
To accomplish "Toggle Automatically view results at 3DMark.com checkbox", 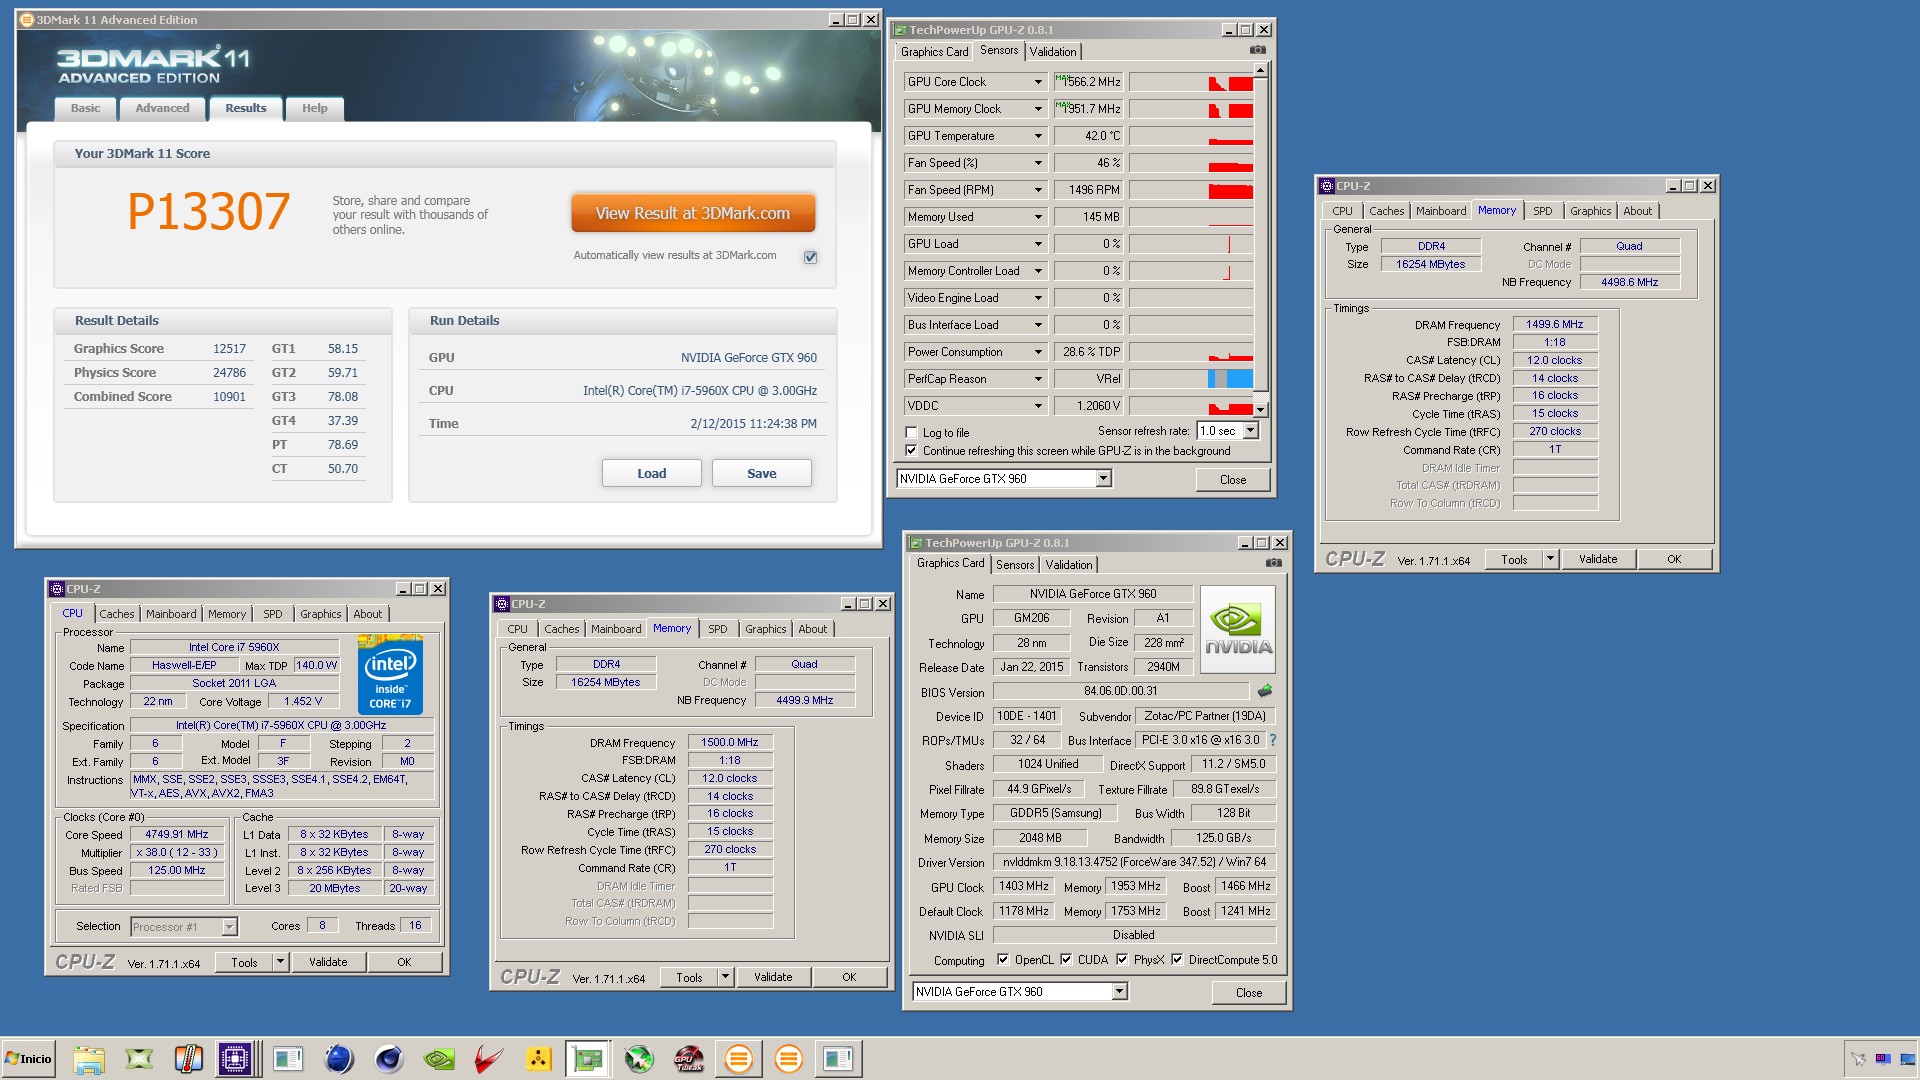I will tap(811, 257).
